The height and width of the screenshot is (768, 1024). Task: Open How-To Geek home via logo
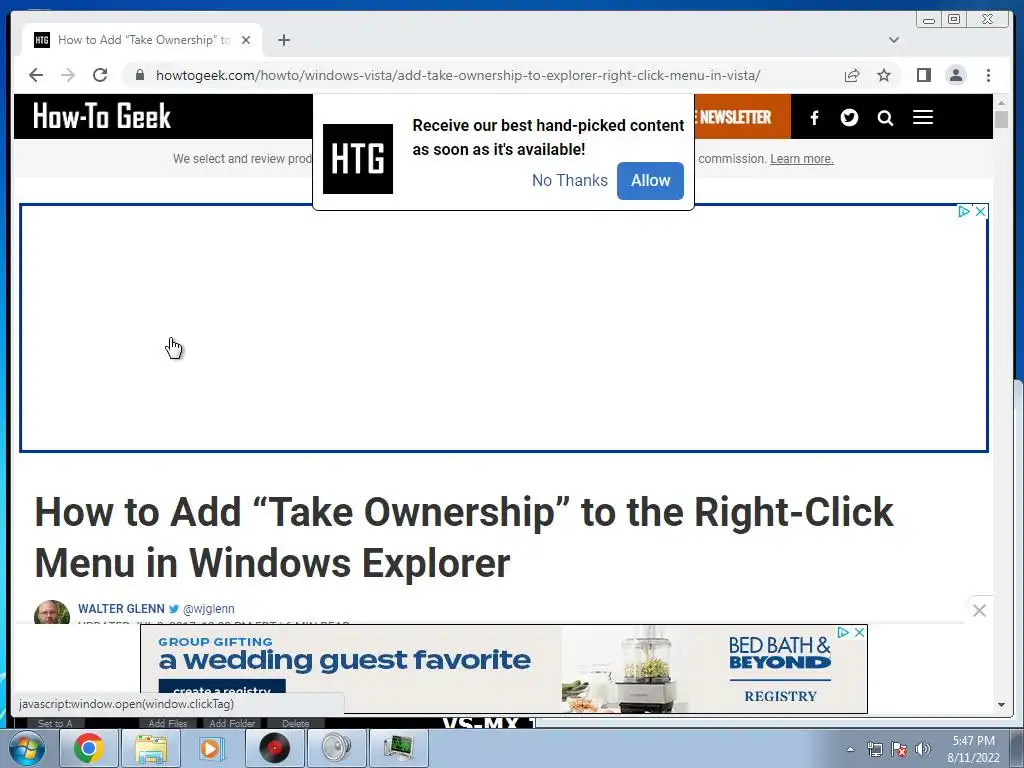point(102,116)
